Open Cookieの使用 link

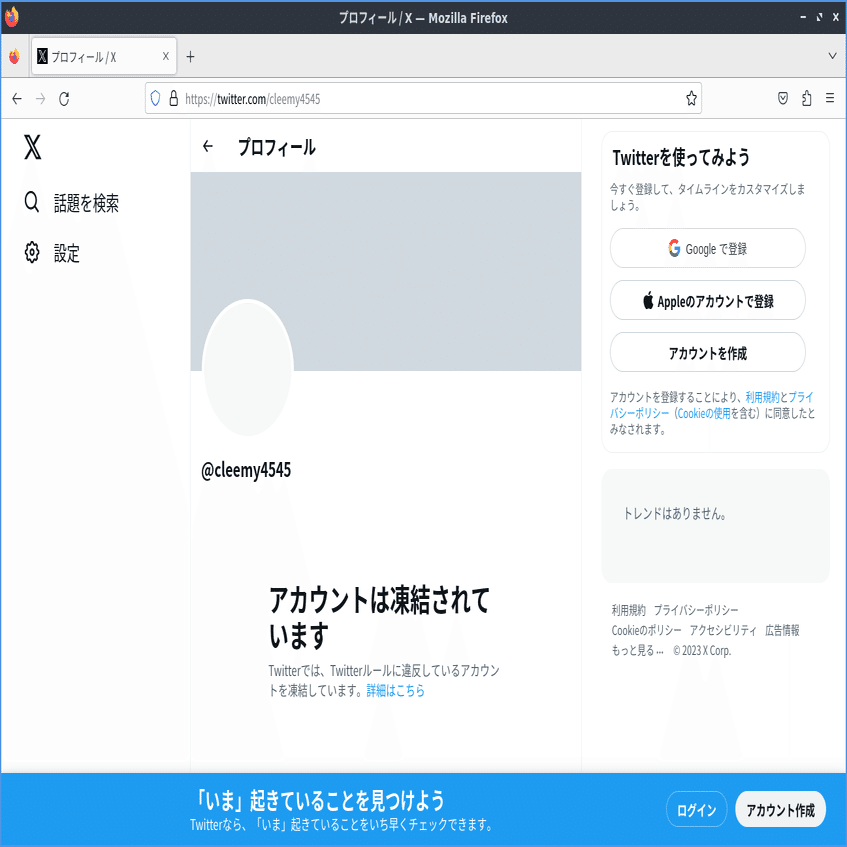[x=704, y=413]
